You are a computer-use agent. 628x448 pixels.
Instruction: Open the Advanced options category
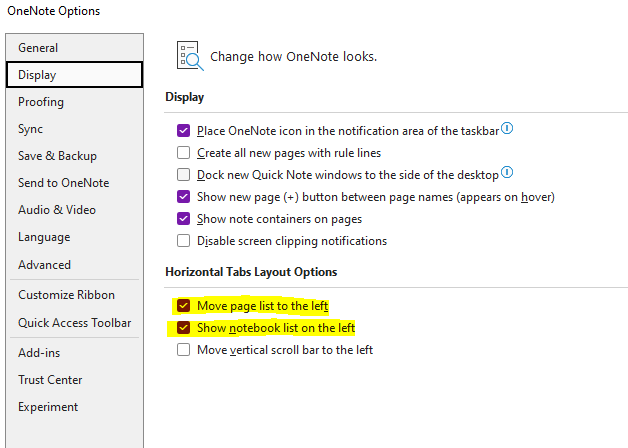[74, 265]
